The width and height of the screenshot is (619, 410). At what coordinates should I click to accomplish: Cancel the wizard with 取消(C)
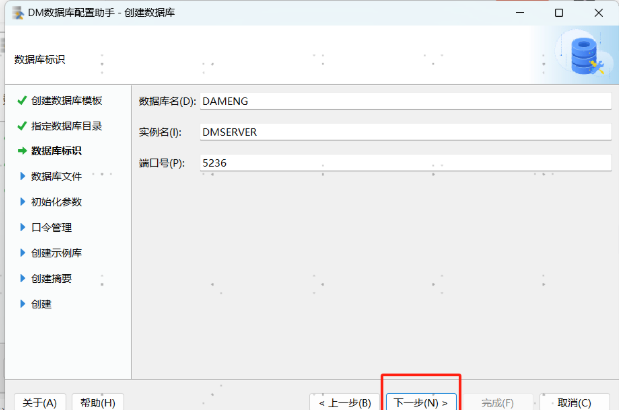click(574, 402)
